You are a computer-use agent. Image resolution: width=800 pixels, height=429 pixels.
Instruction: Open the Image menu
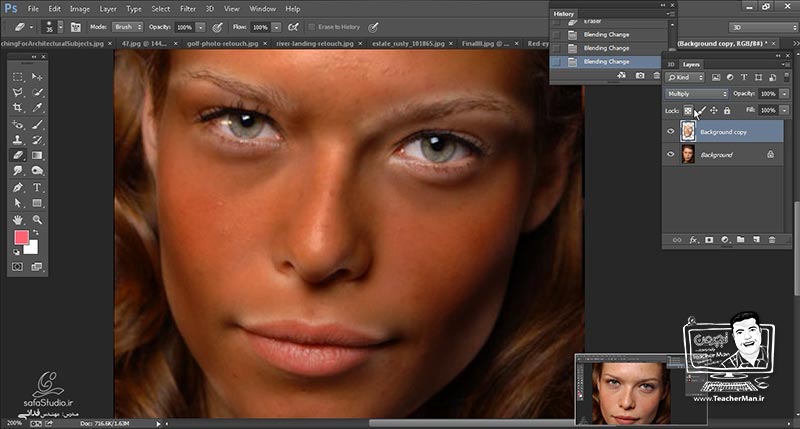[x=80, y=9]
